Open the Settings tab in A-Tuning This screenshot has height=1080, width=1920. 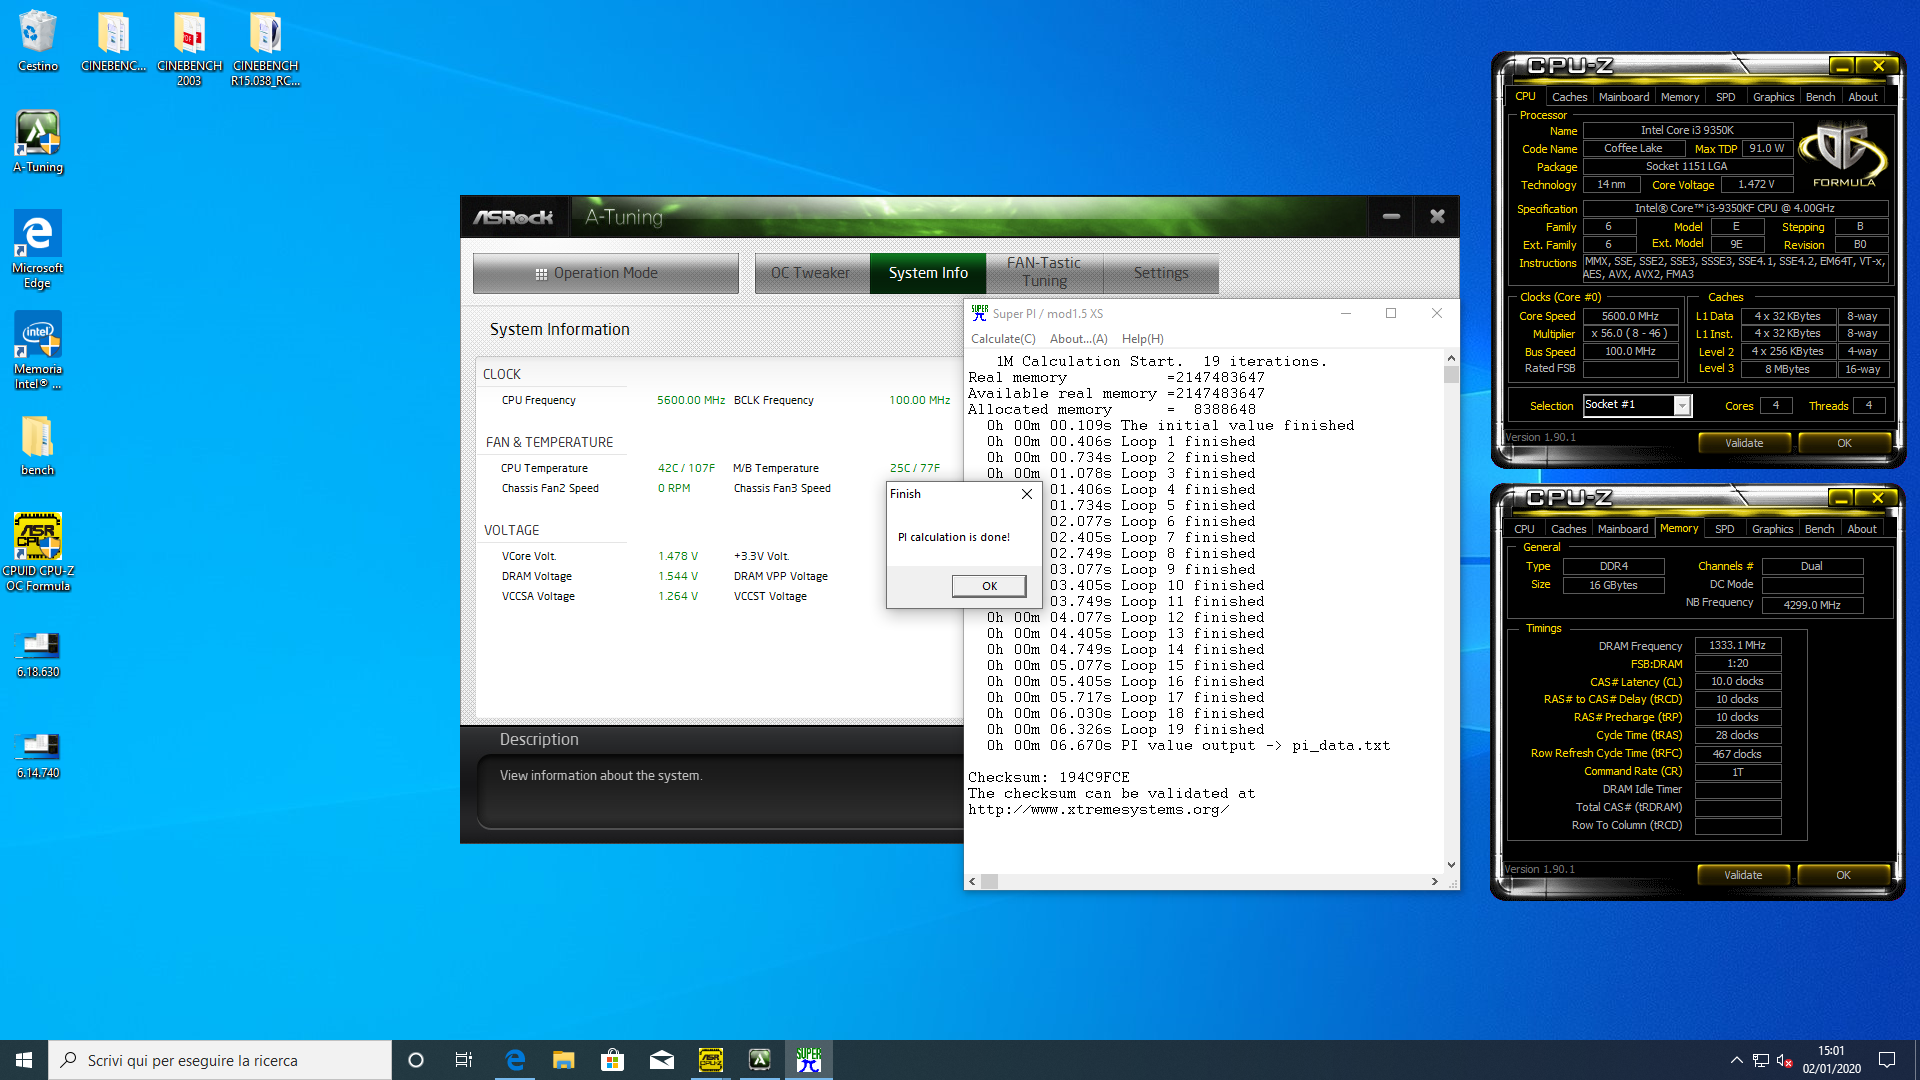[x=1161, y=273]
